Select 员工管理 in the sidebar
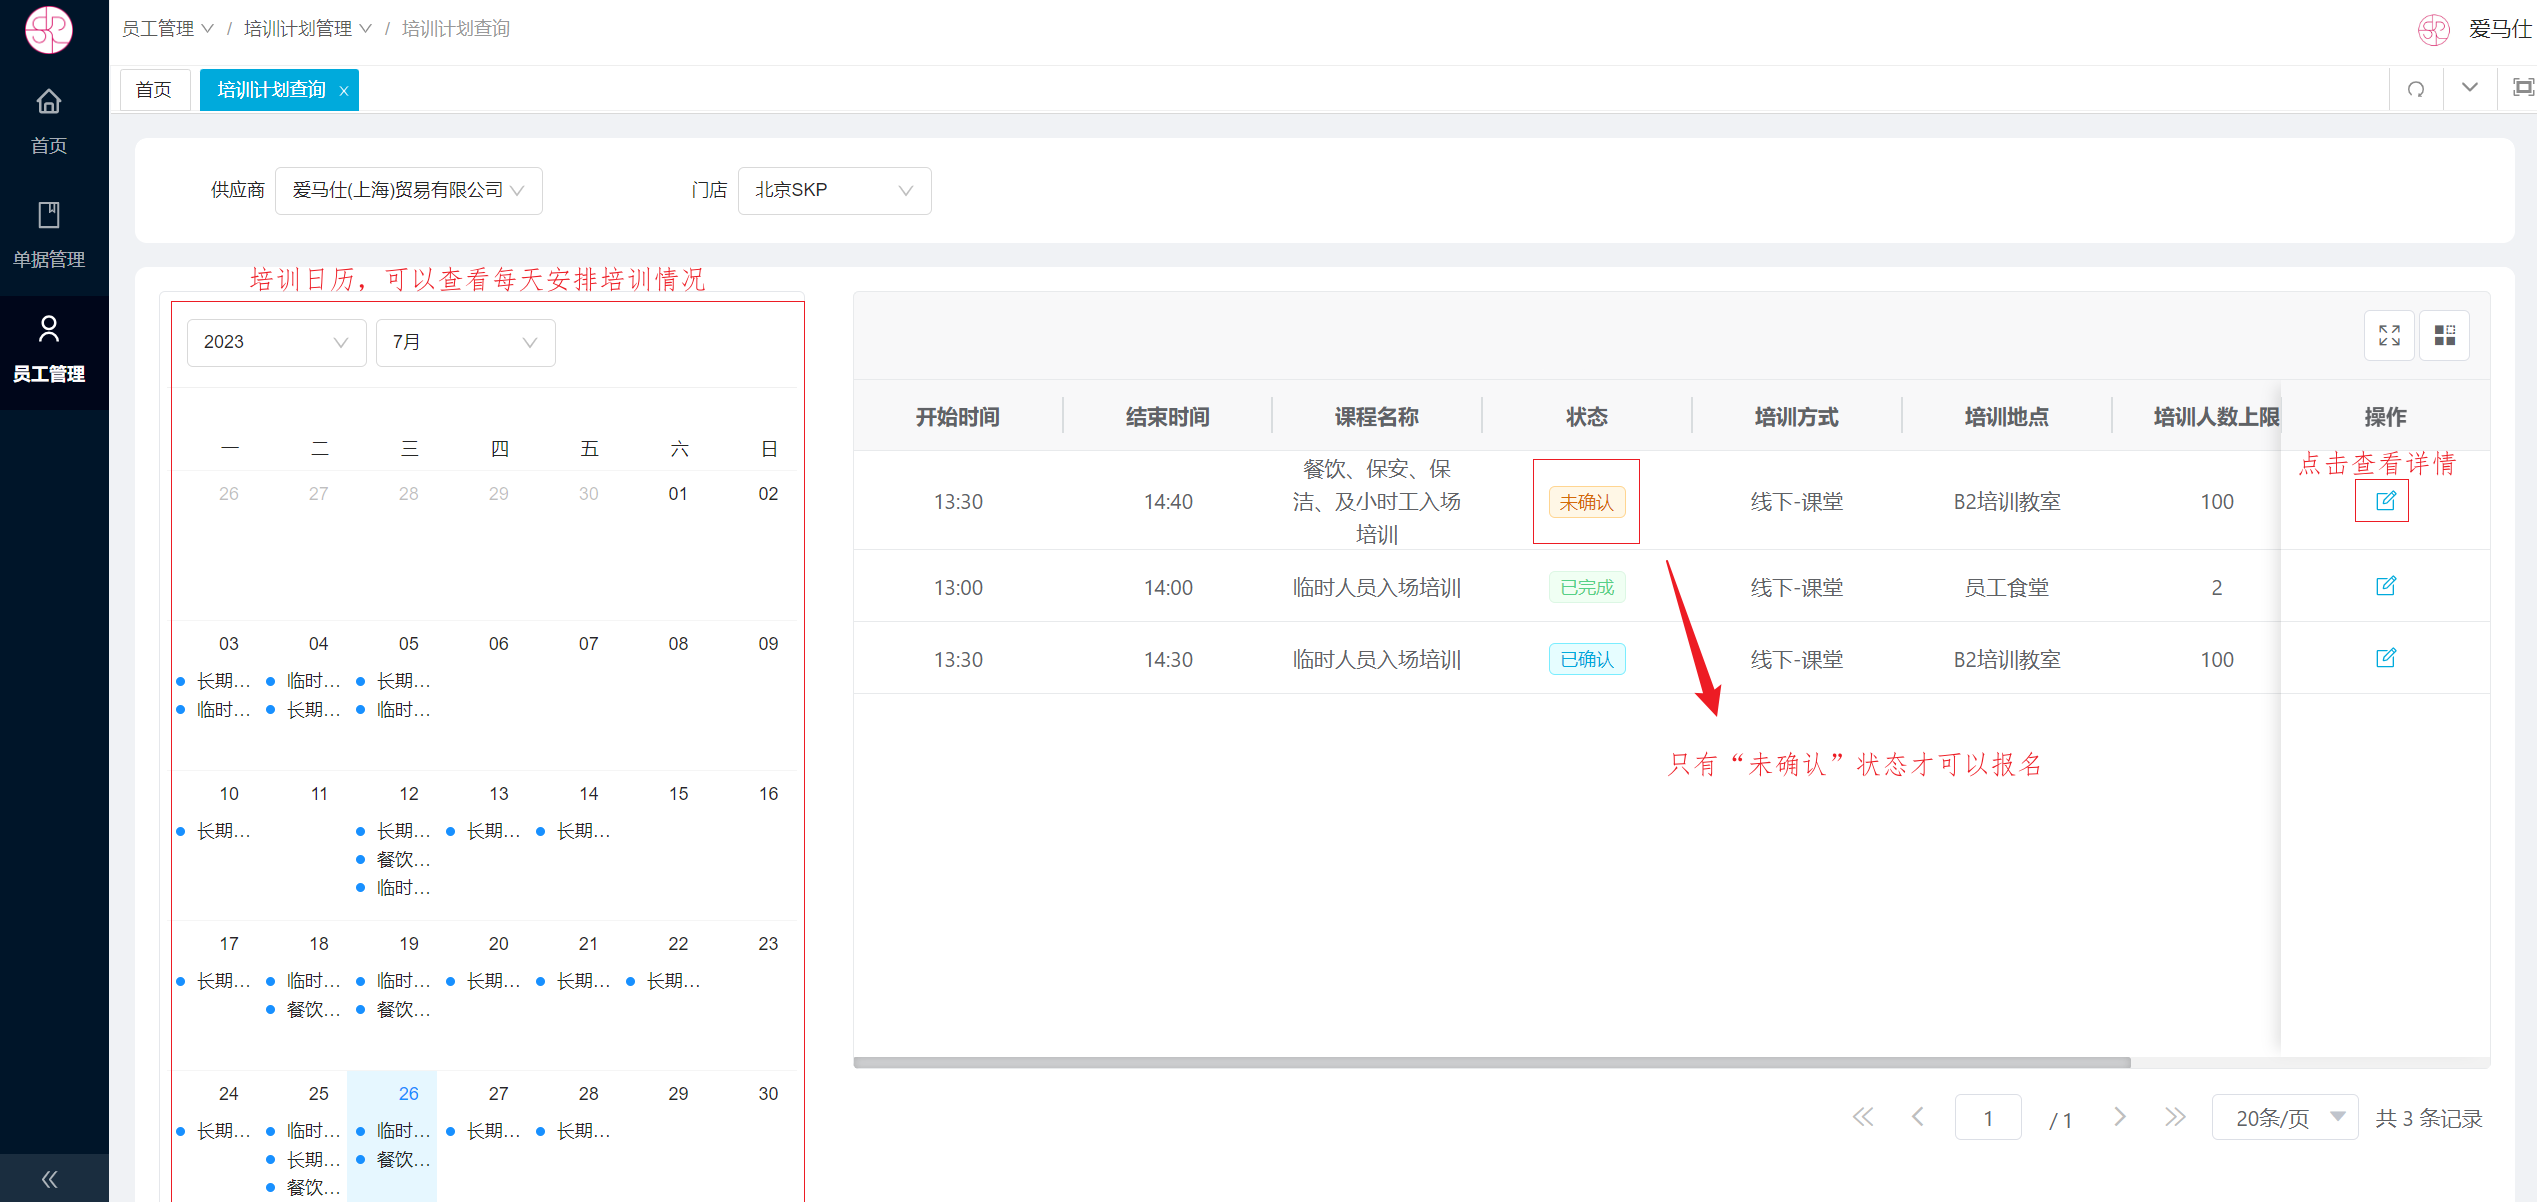The height and width of the screenshot is (1202, 2537). pyautogui.click(x=48, y=350)
